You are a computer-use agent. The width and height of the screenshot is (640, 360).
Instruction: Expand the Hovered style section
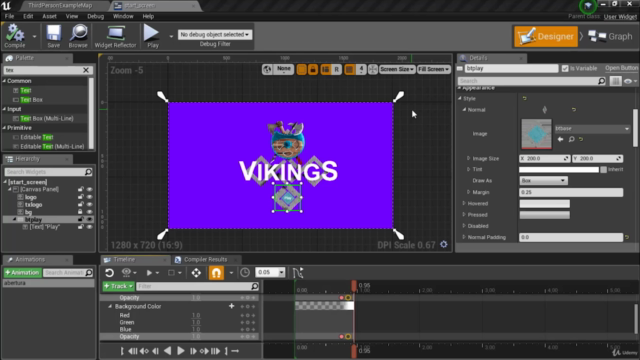point(464,203)
